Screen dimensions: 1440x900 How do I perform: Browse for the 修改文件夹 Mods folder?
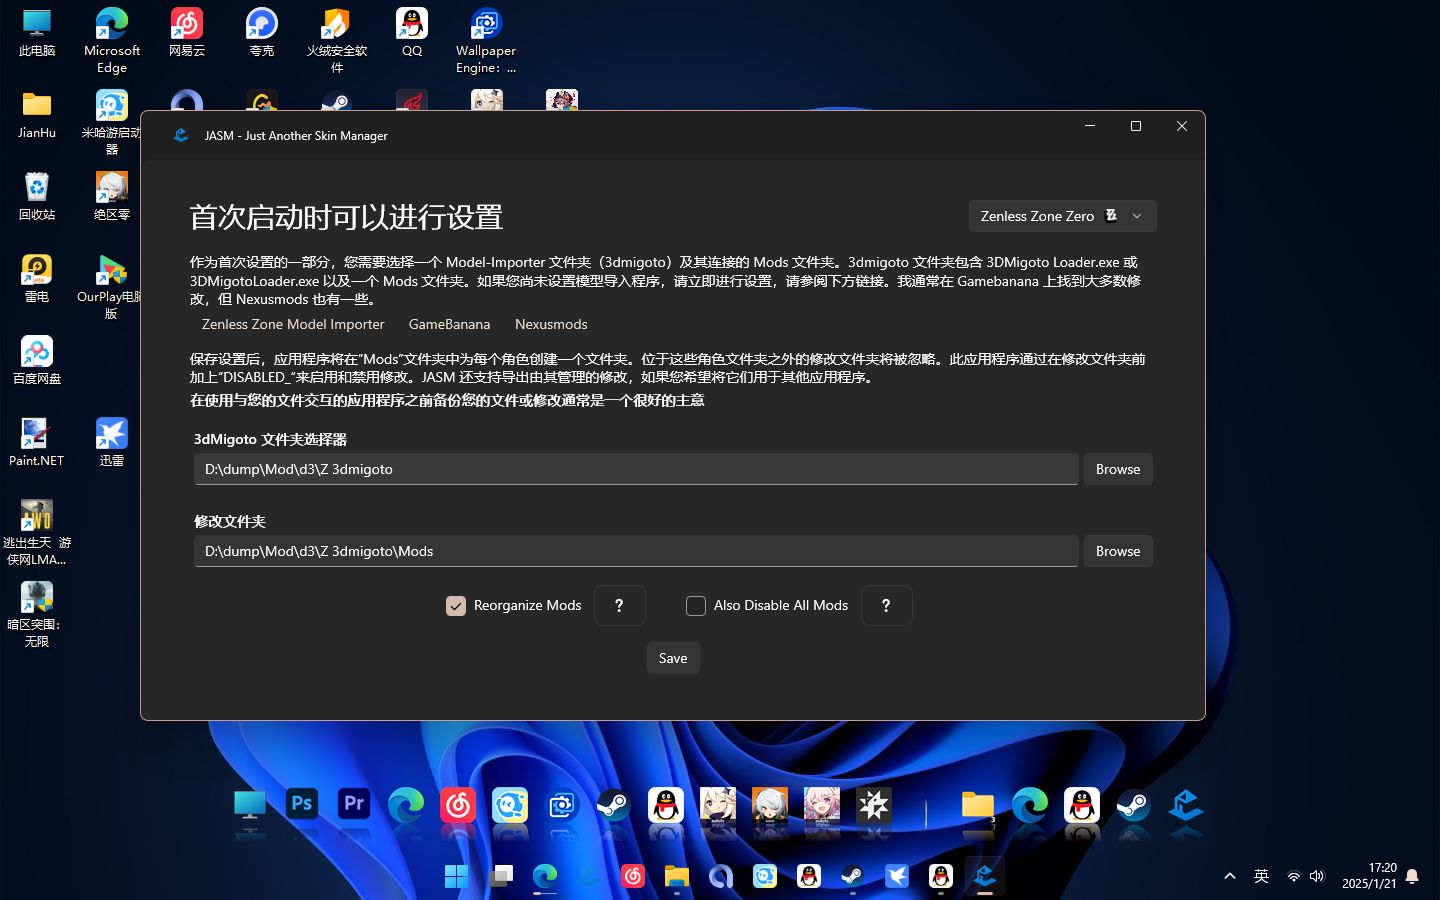click(x=1117, y=550)
